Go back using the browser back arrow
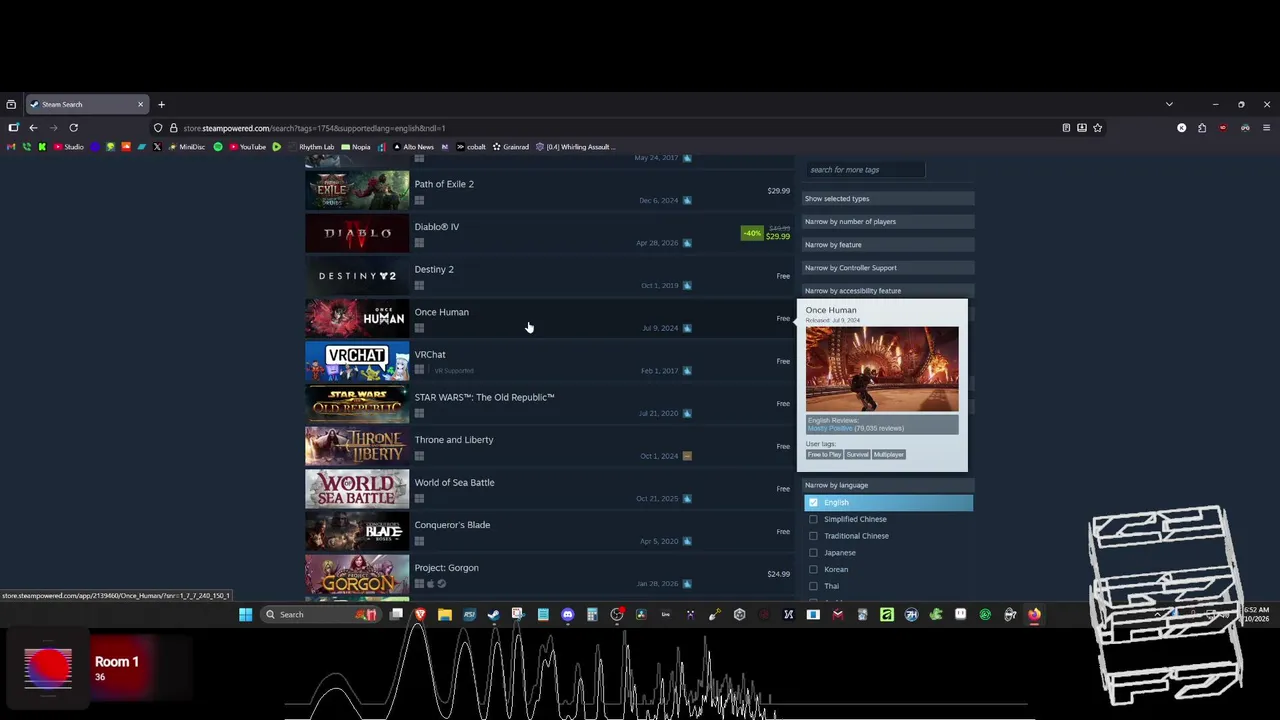Screen dimensions: 1280x720 point(33,128)
